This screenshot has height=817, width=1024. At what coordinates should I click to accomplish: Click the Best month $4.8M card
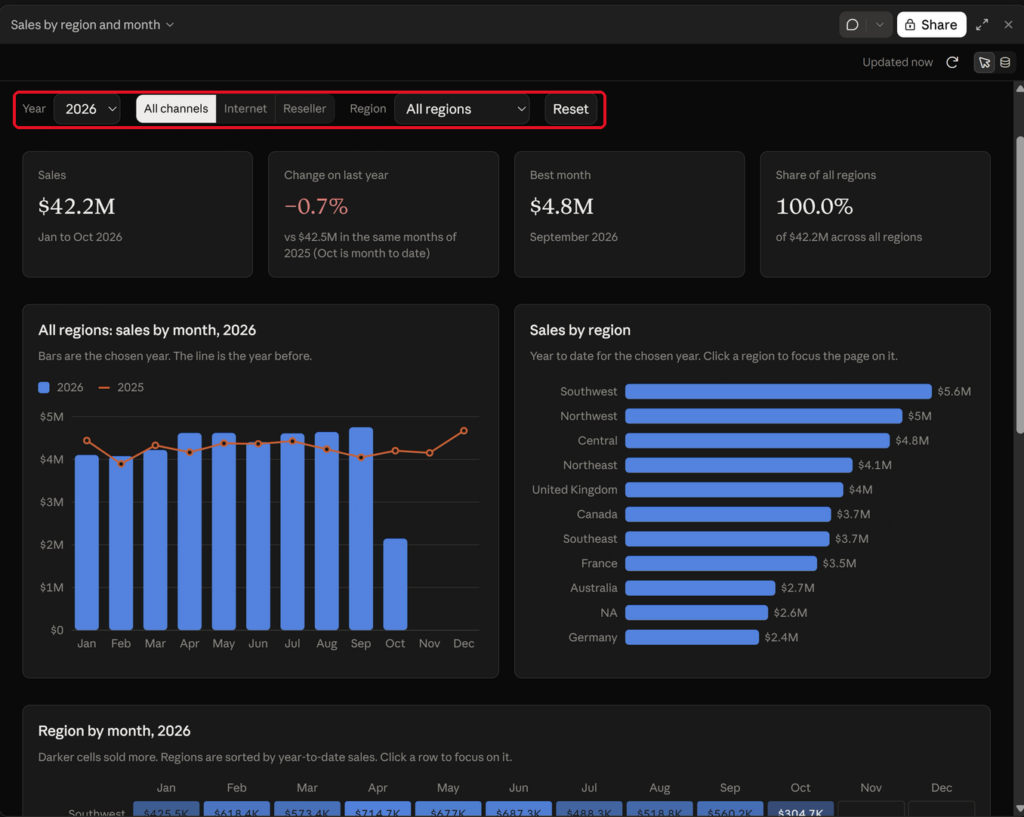pyautogui.click(x=630, y=214)
